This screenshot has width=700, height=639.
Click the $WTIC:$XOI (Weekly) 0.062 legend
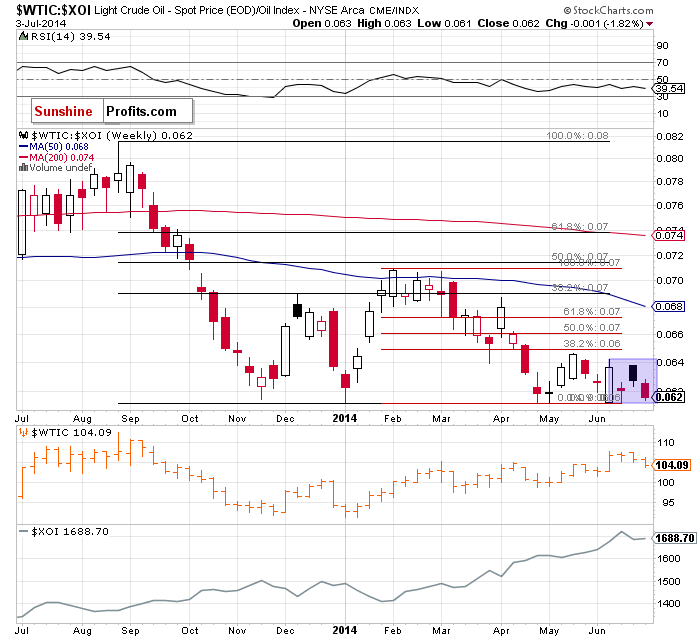[112, 135]
